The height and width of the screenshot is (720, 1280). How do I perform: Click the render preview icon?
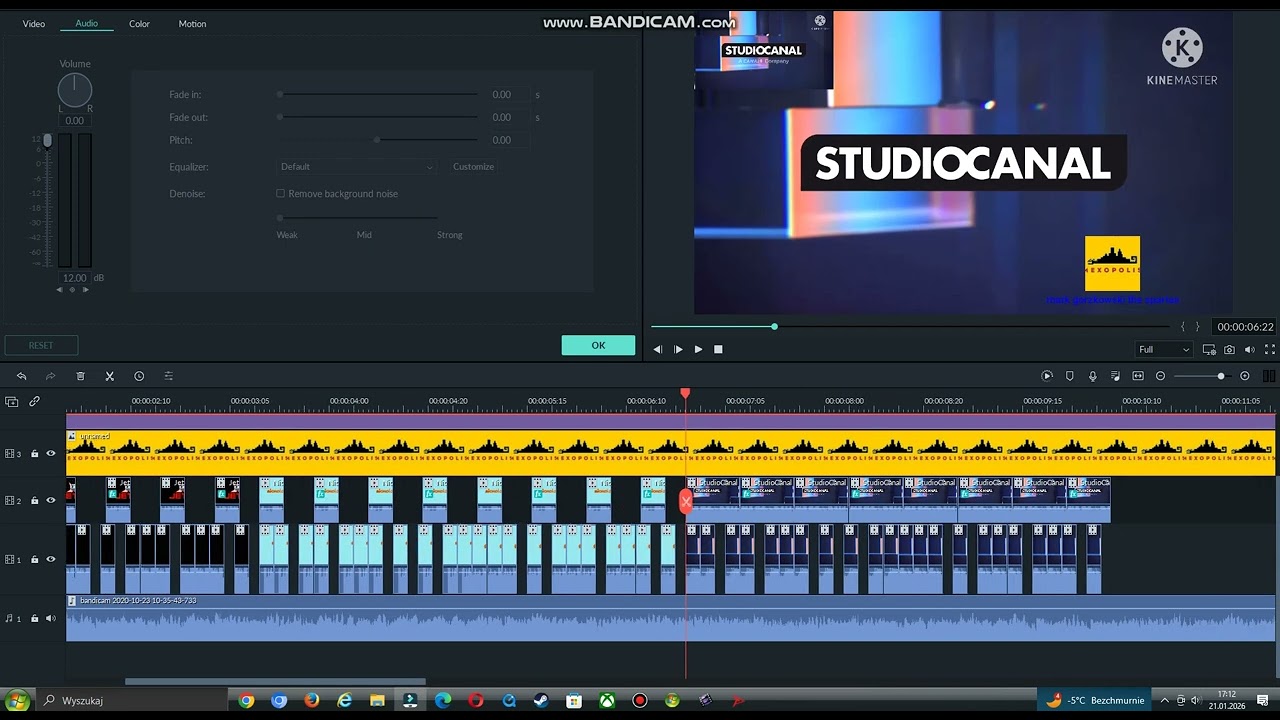click(1047, 376)
